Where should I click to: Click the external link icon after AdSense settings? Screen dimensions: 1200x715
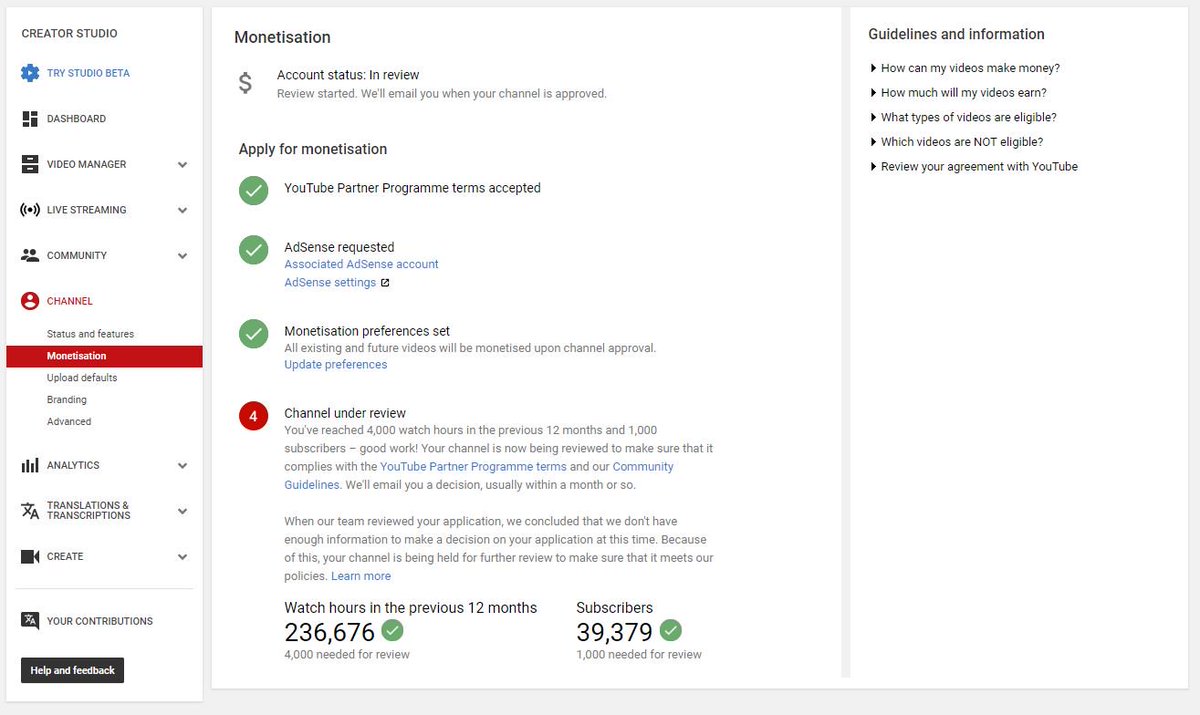pos(385,283)
